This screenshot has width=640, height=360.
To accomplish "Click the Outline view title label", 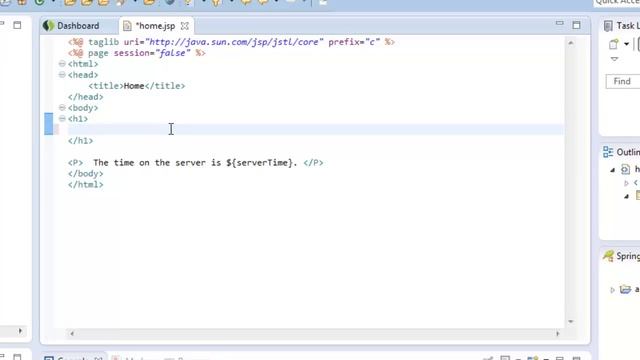I will pos(628,152).
